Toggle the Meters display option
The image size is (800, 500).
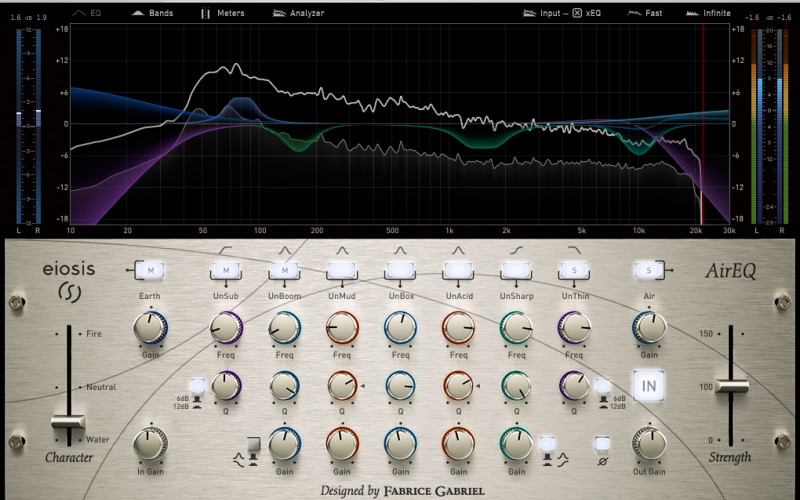pyautogui.click(x=222, y=13)
